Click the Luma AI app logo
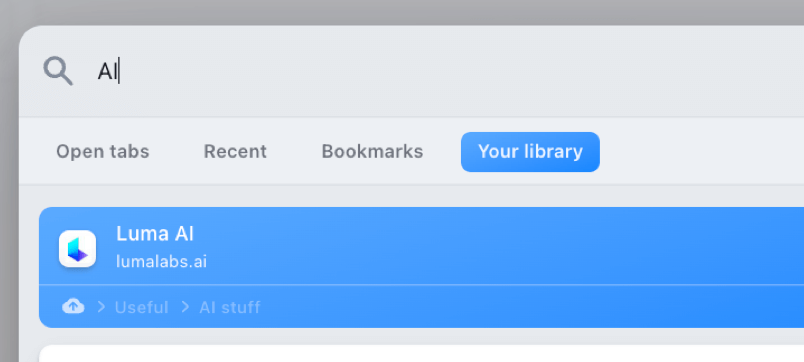The image size is (804, 362). click(x=77, y=249)
